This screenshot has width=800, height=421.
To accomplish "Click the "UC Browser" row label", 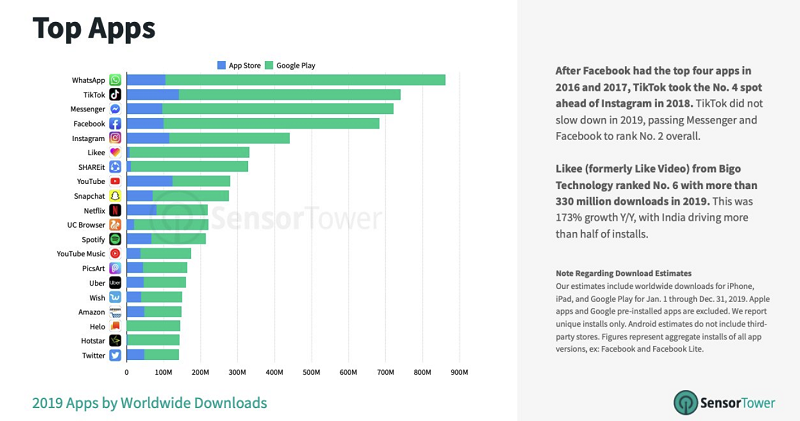I will [x=86, y=225].
